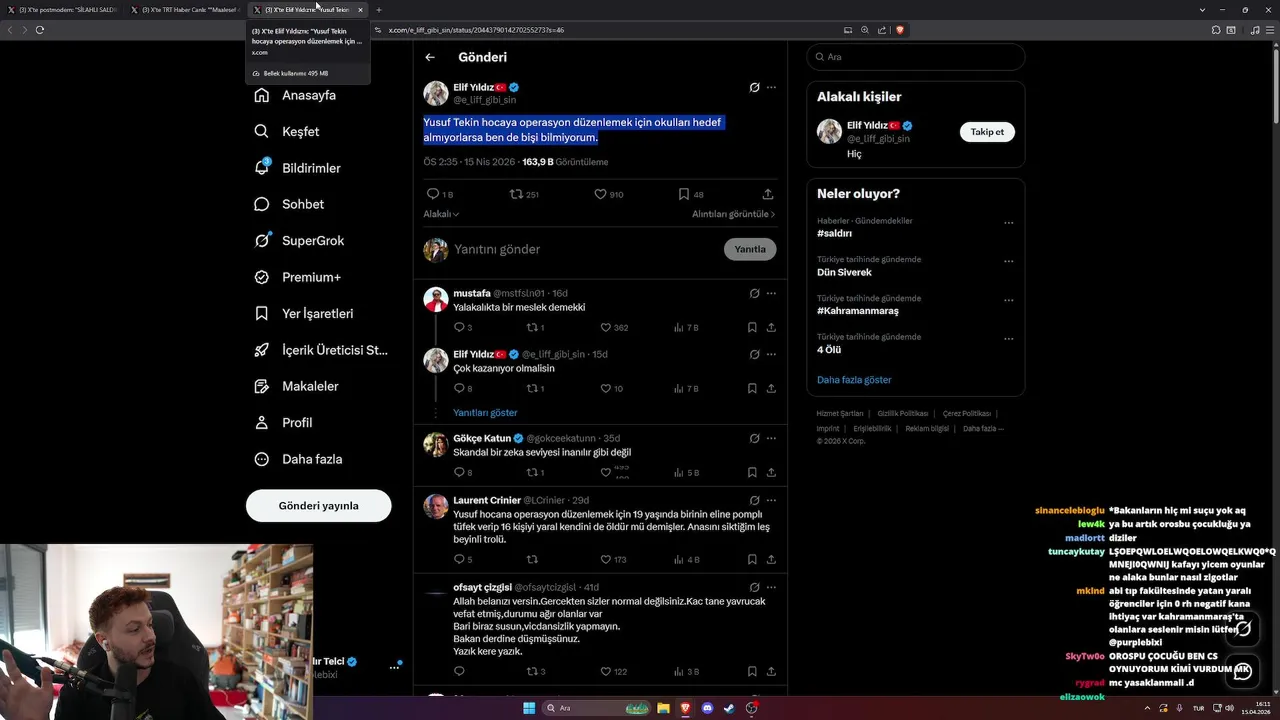Image resolution: width=1280 pixels, height=720 pixels.
Task: Bookmark Gökçe Katun's reply
Action: (752, 472)
